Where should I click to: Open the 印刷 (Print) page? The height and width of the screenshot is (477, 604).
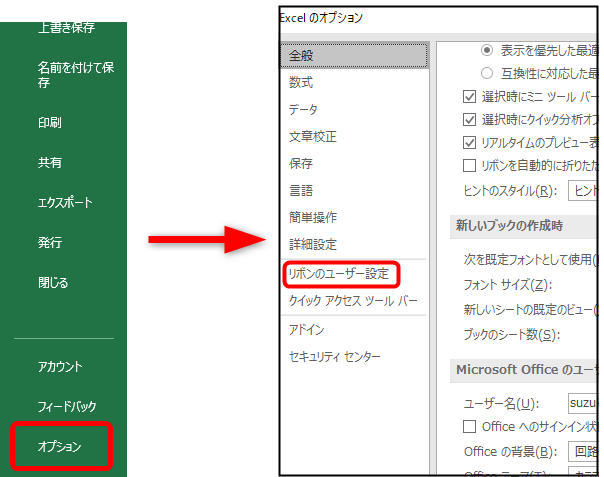point(50,123)
